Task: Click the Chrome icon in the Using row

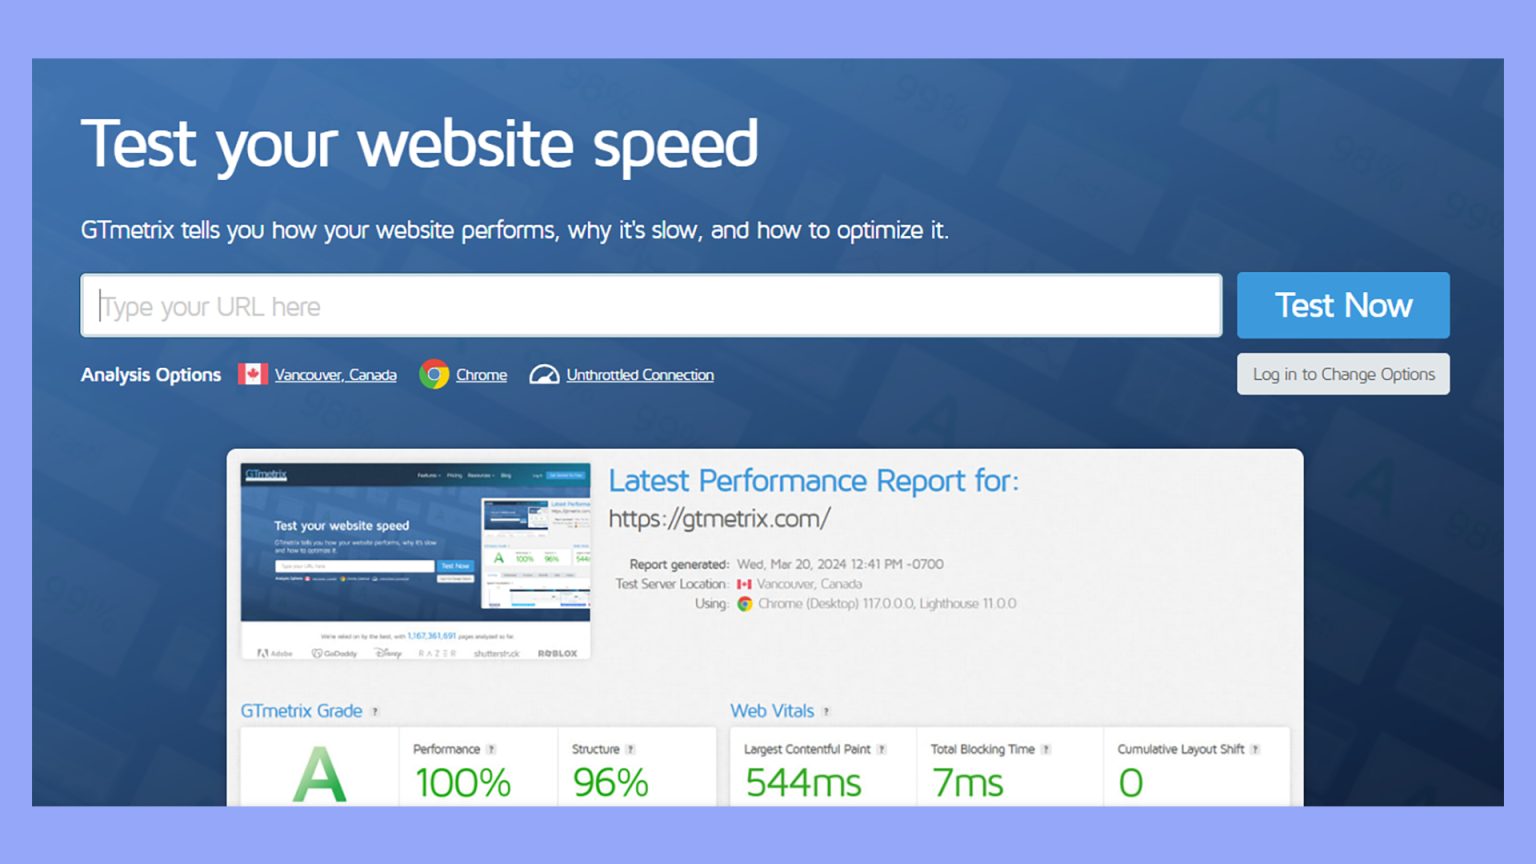Action: [744, 603]
